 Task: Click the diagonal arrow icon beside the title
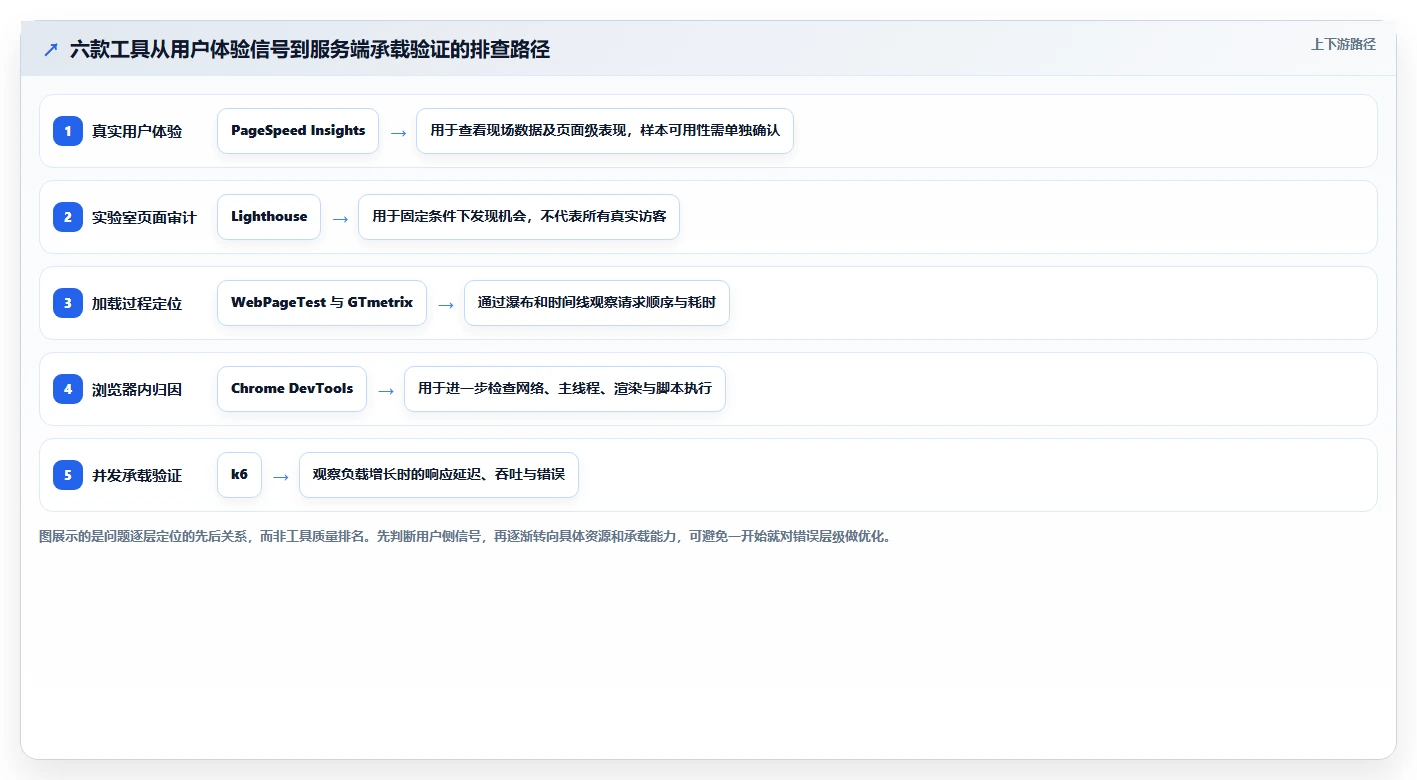point(51,49)
